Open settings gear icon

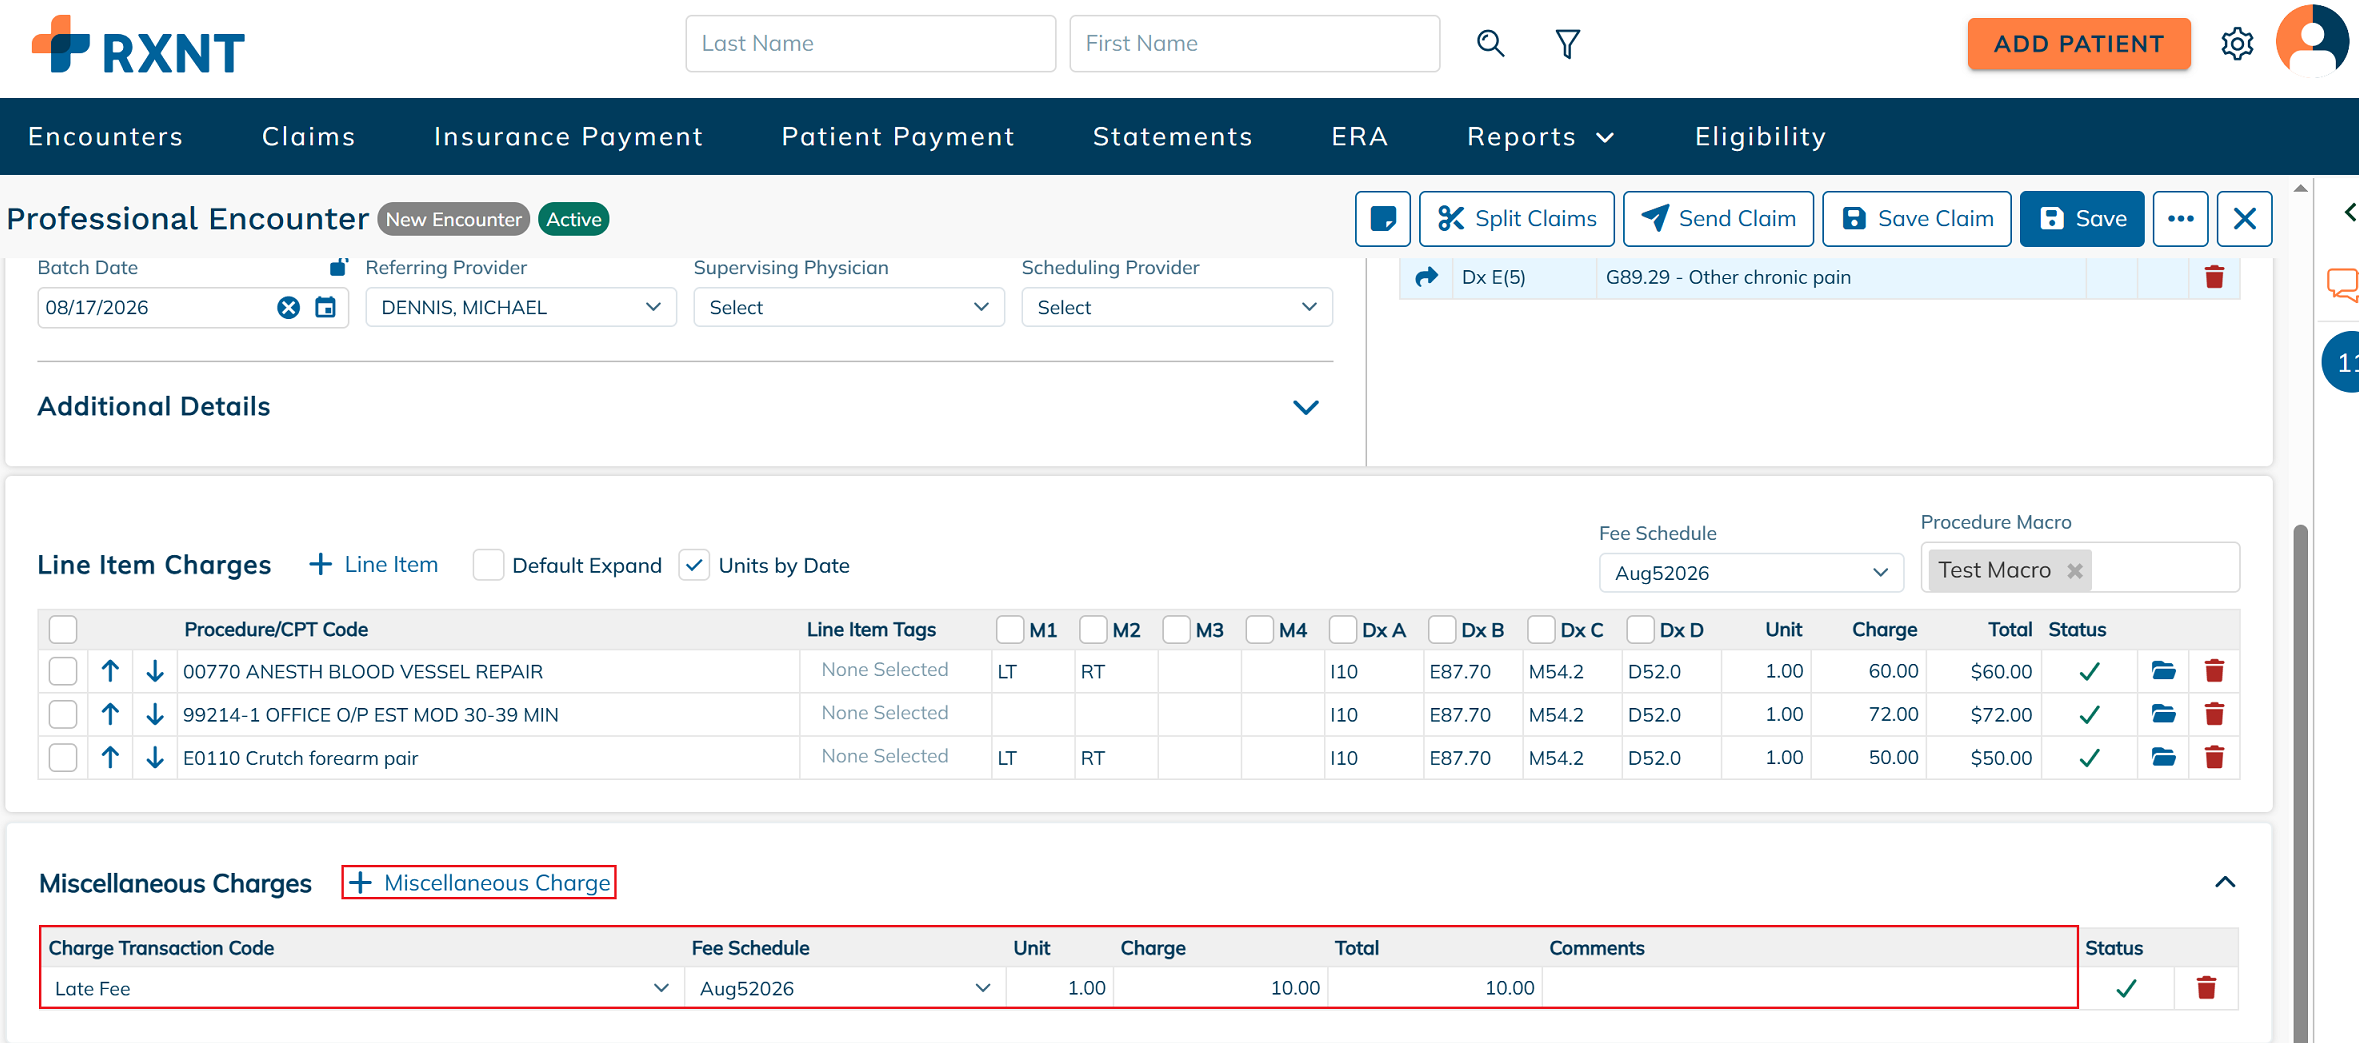(x=2237, y=44)
